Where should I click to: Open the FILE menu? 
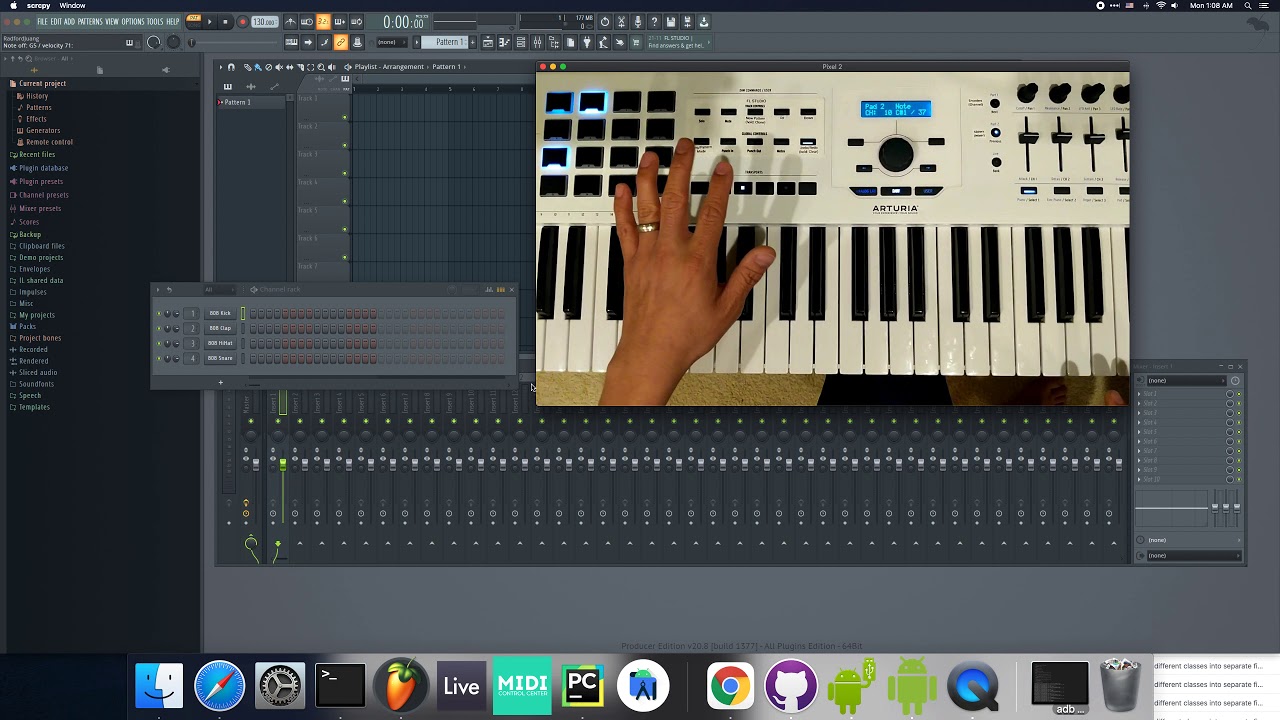pyautogui.click(x=43, y=21)
